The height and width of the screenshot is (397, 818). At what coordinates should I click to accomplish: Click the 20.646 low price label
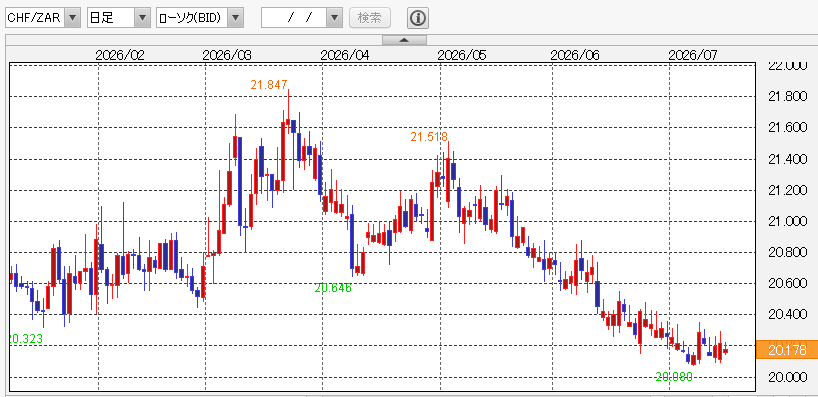click(x=333, y=287)
